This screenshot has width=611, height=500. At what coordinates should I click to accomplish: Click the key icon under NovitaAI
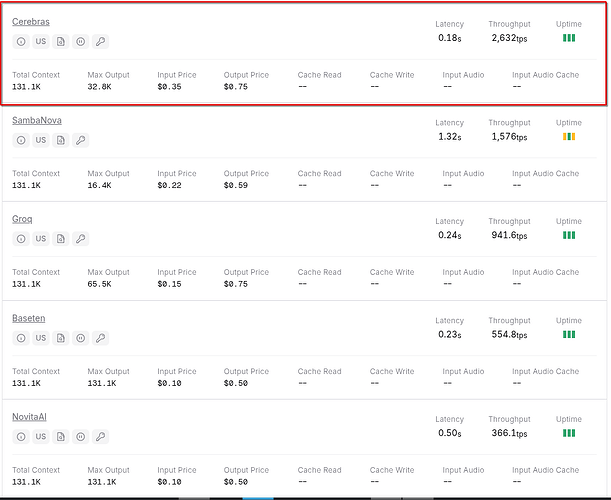click(101, 437)
